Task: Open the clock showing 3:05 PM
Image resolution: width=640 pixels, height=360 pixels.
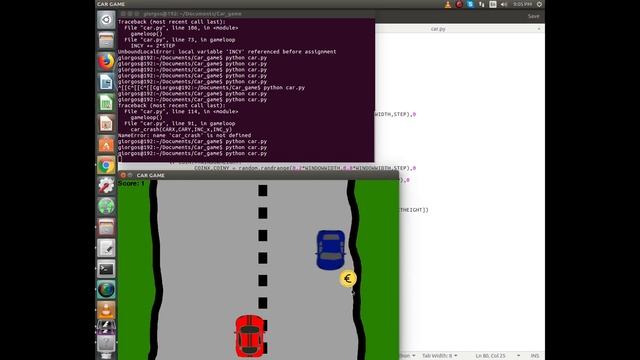Action: 522,4
